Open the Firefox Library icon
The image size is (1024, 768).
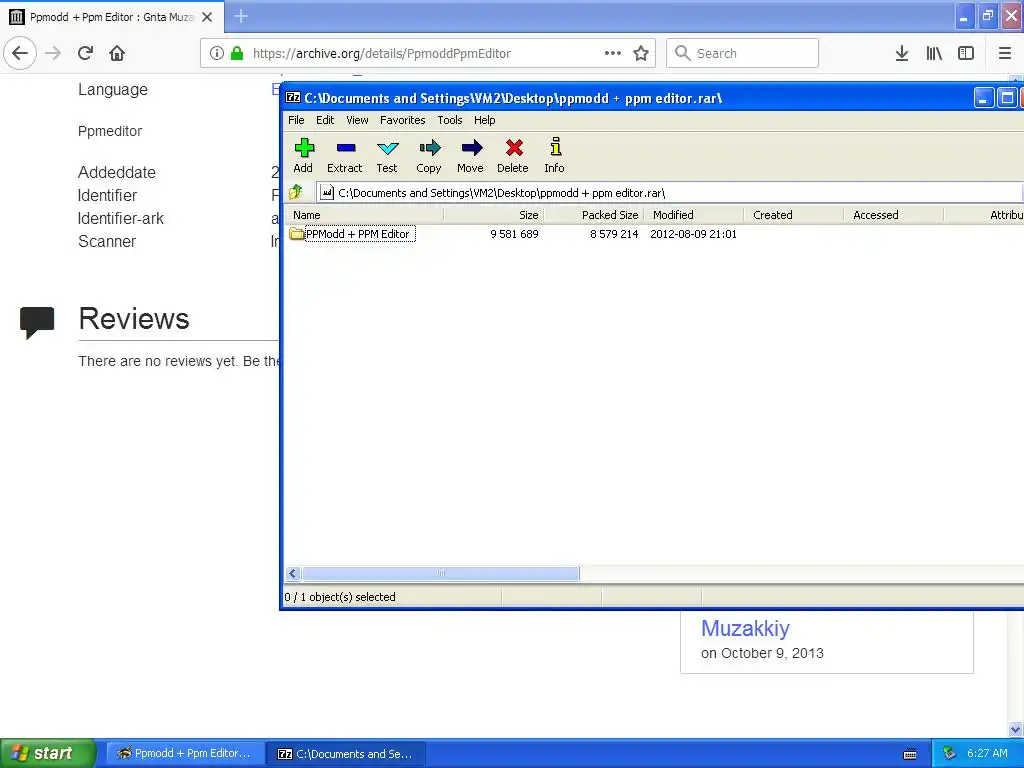click(x=934, y=53)
